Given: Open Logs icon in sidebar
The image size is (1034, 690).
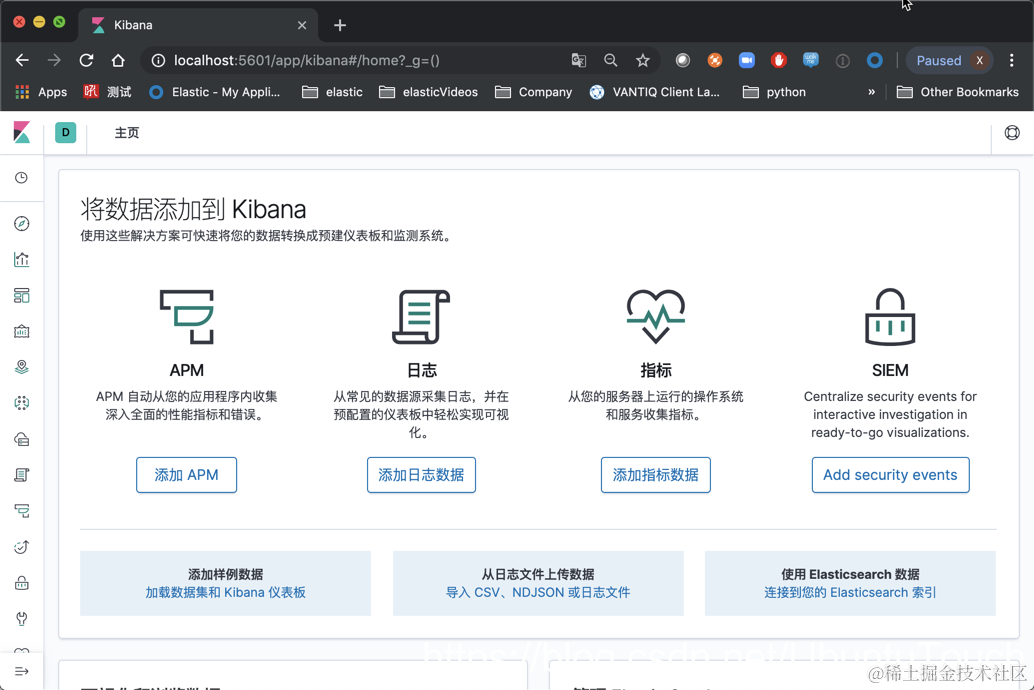Looking at the screenshot, I should point(22,475).
